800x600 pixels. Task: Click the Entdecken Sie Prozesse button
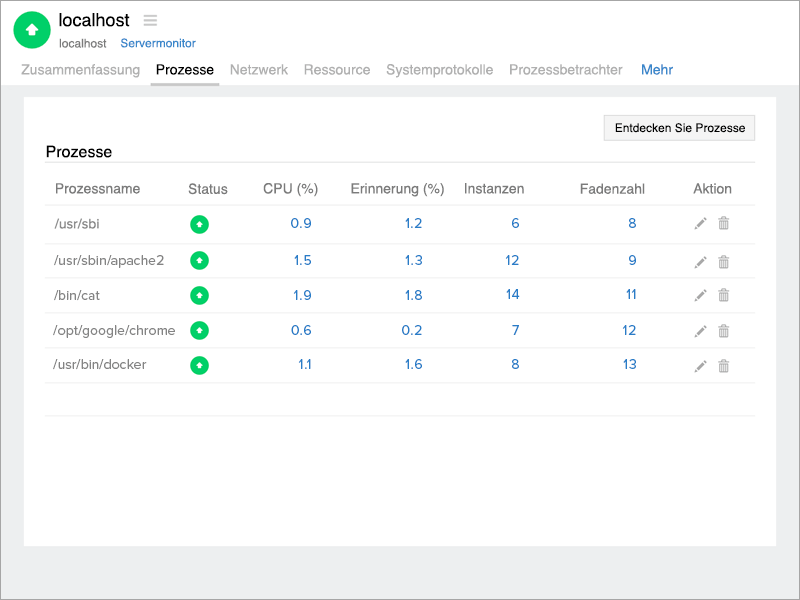[680, 128]
